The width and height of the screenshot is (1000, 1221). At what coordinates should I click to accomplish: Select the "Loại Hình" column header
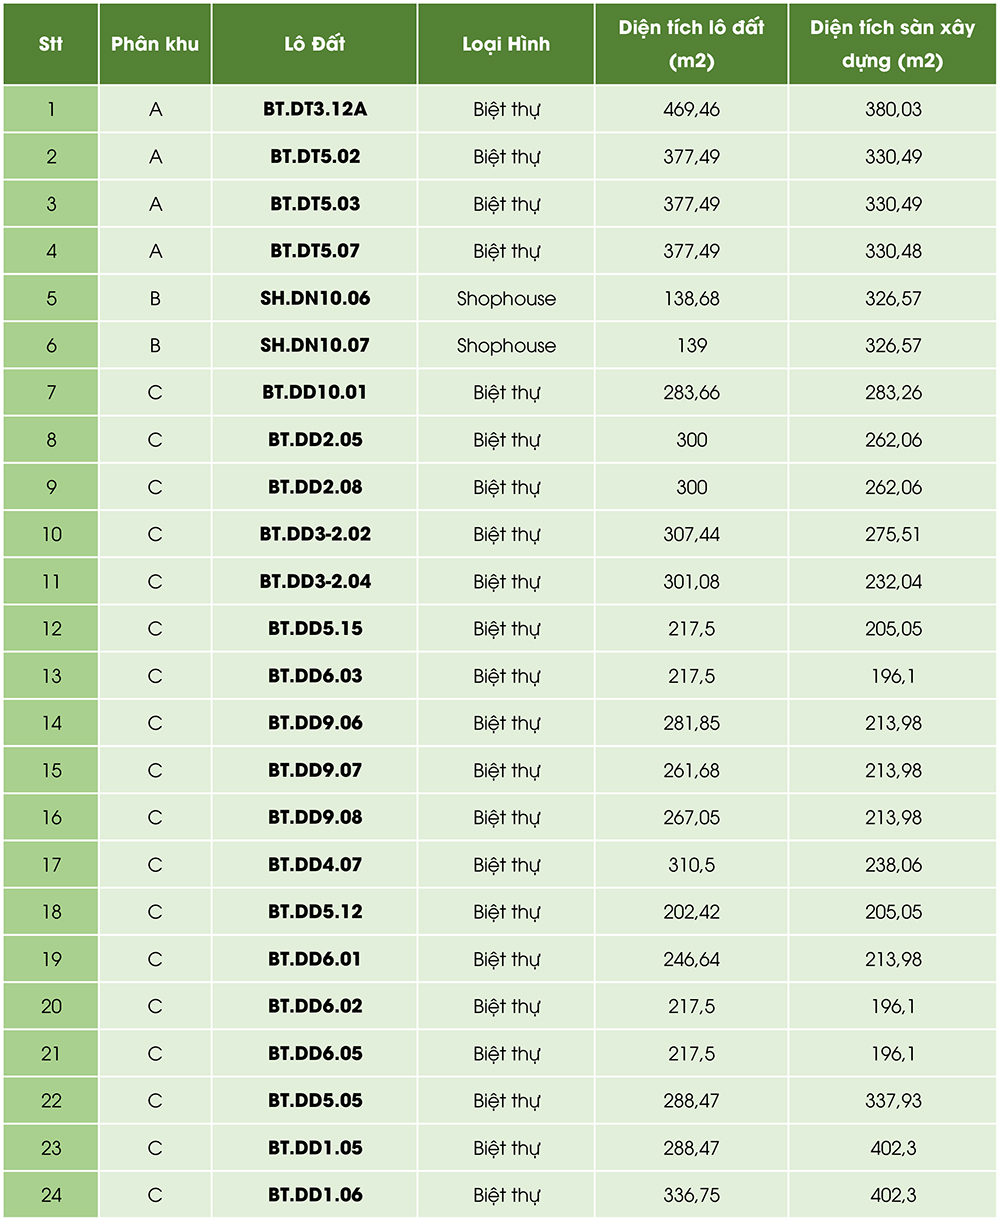pos(506,44)
